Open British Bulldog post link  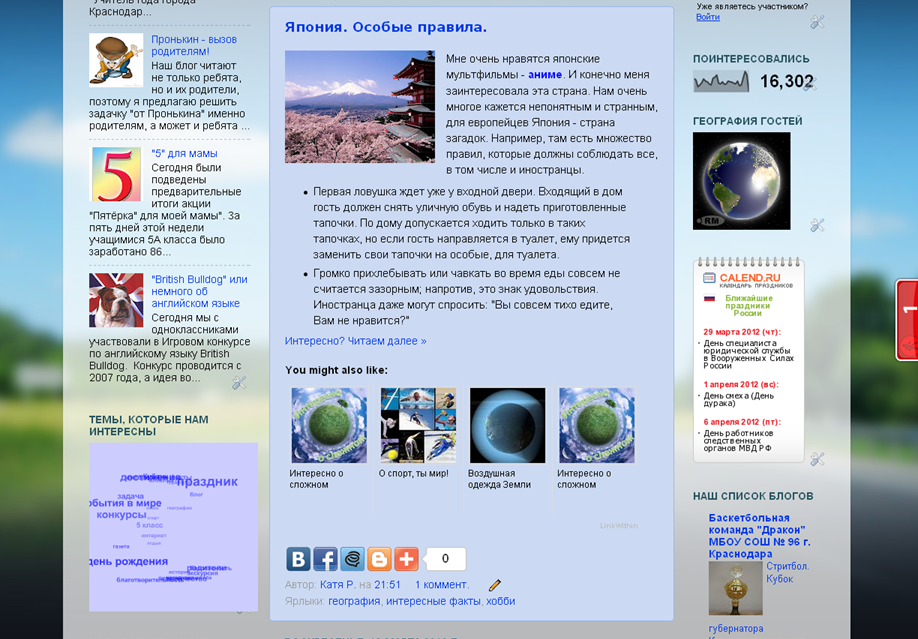199,291
